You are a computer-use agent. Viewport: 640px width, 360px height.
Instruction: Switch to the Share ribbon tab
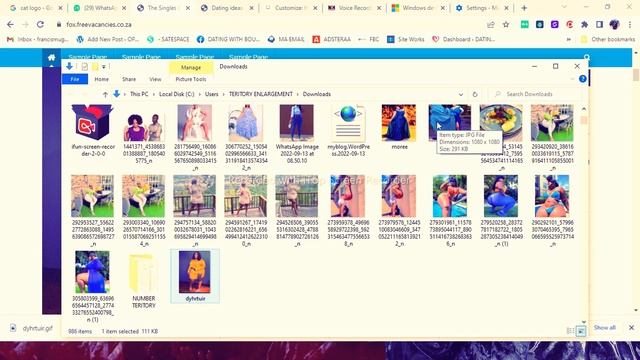(x=129, y=79)
